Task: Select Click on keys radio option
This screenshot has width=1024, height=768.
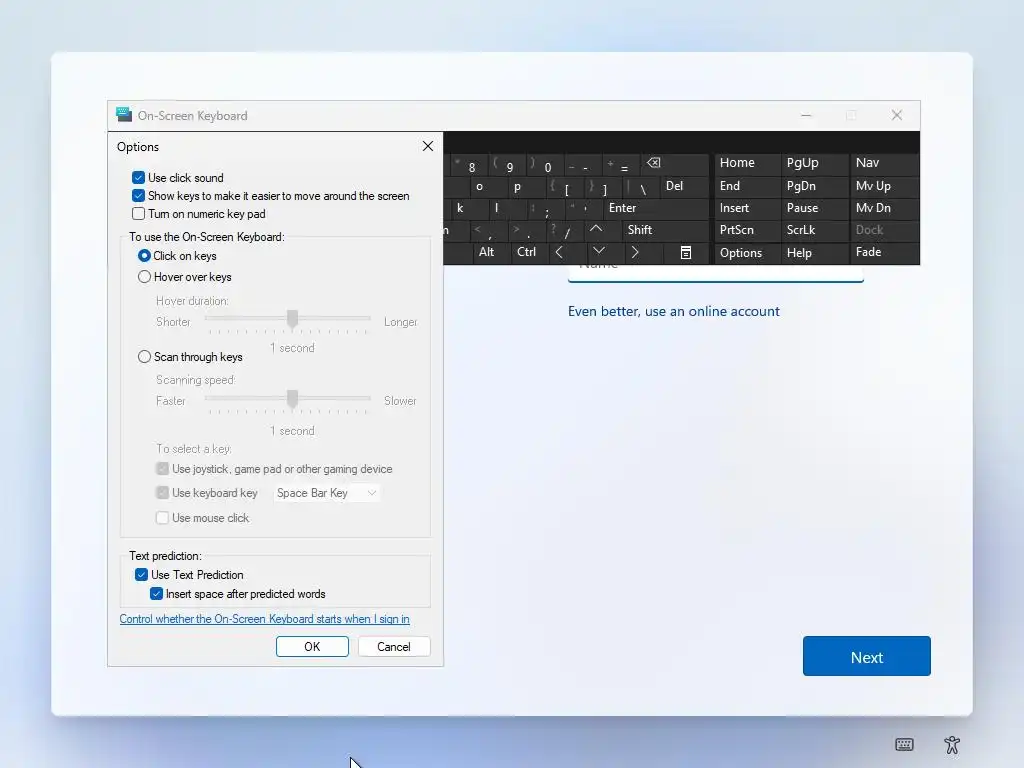Action: (144, 256)
